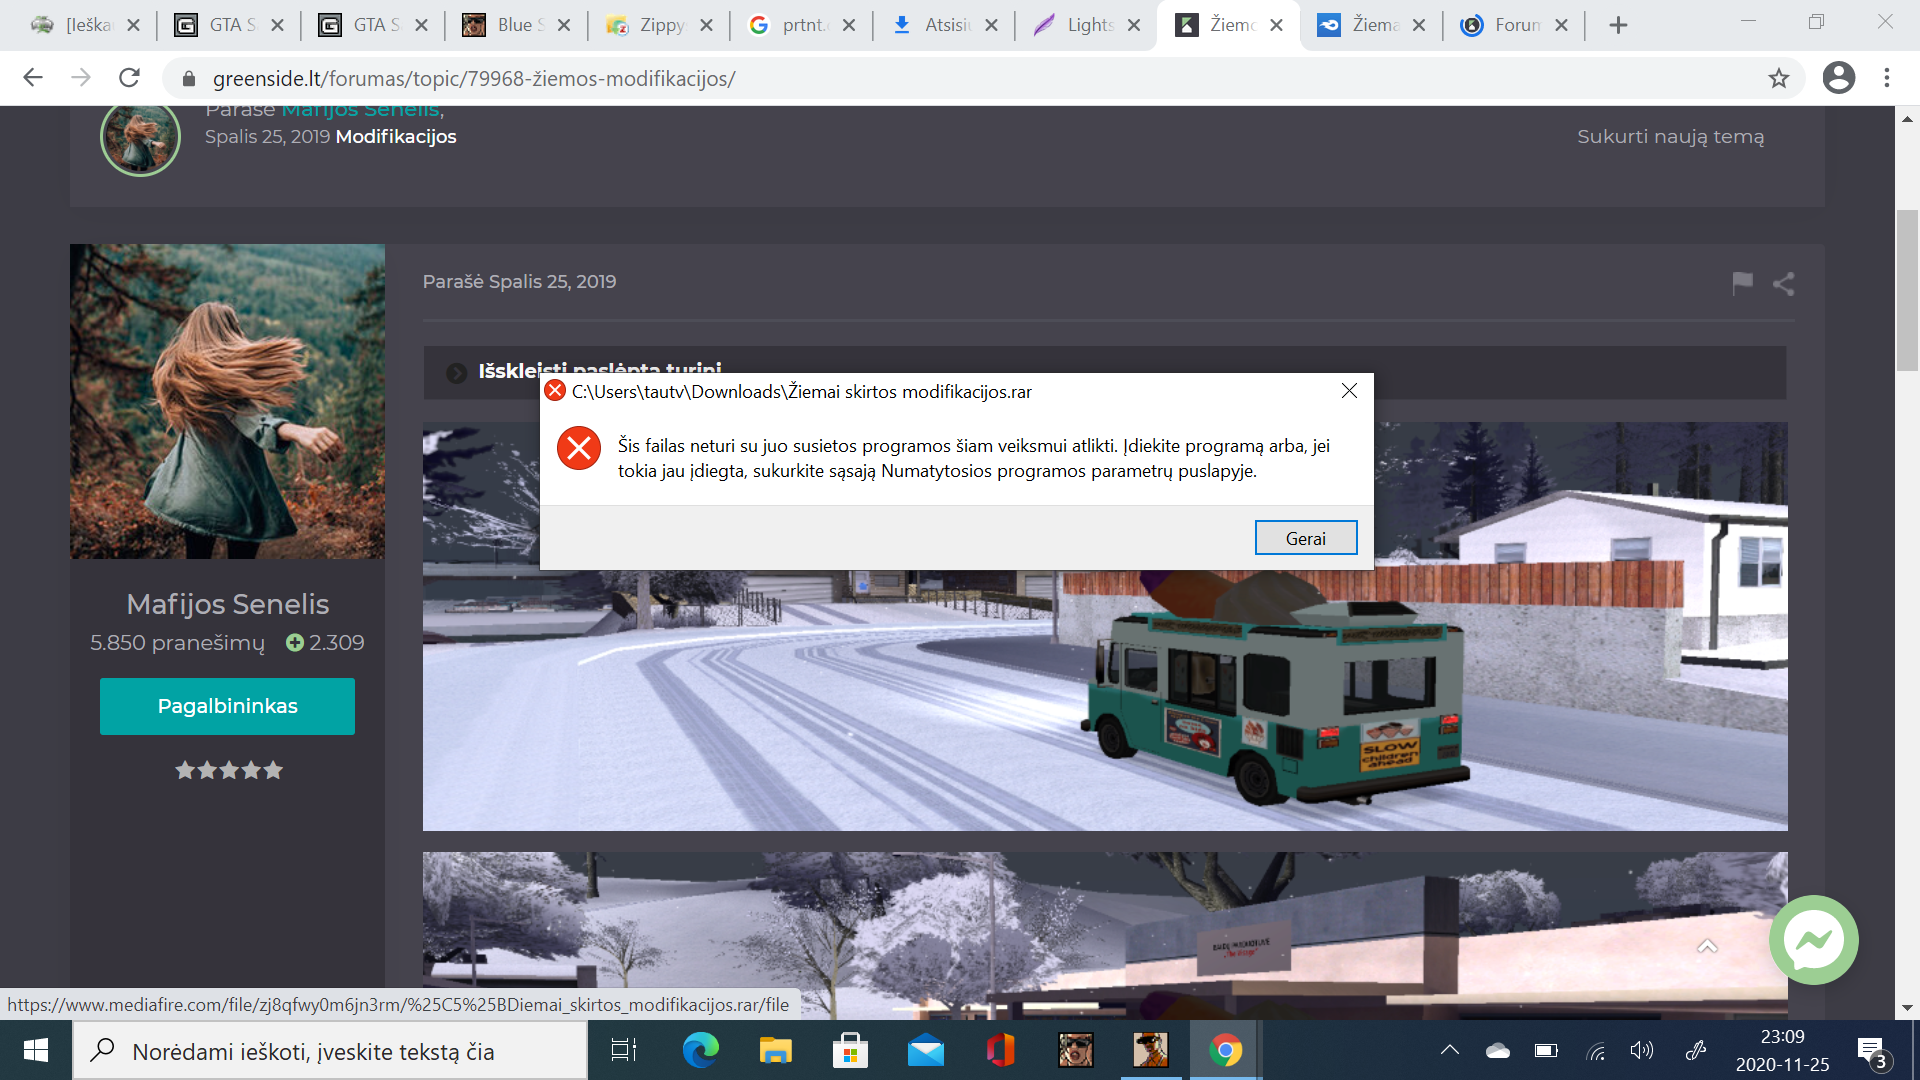Viewport: 1920px width, 1080px height.
Task: Switch to Blue S tab
Action: [x=516, y=25]
